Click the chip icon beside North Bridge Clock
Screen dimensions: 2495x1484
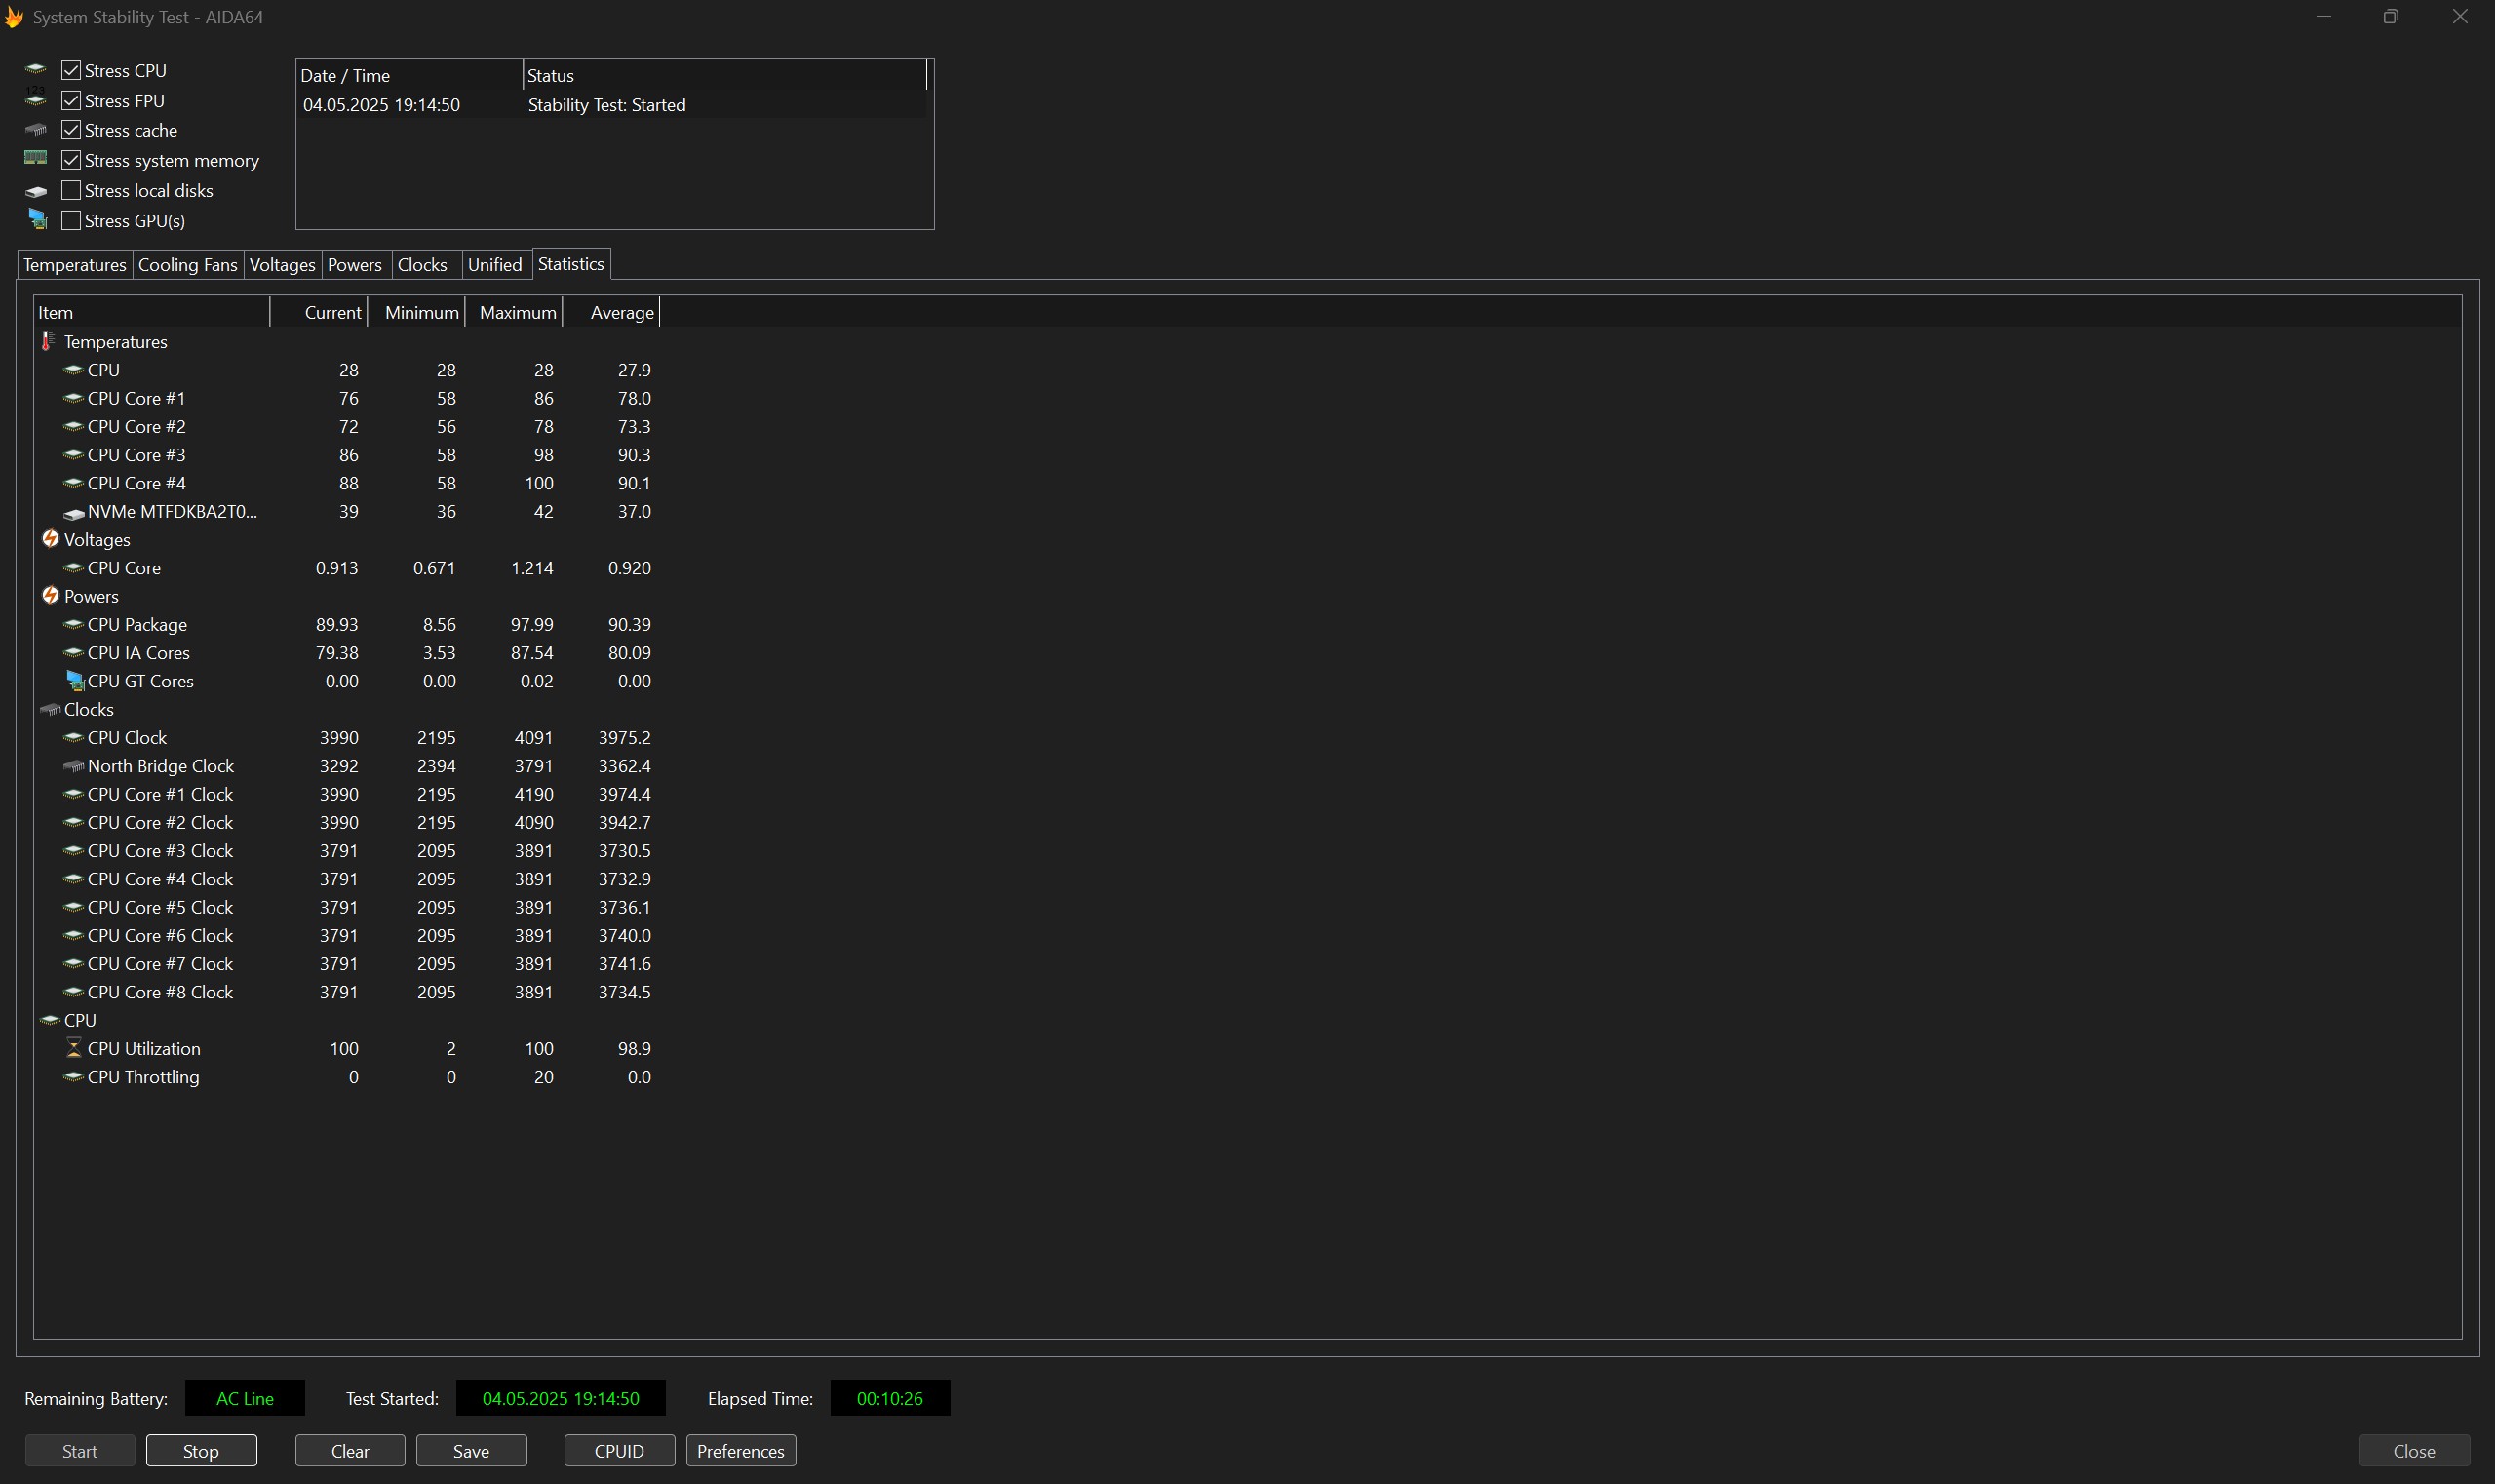[x=73, y=766]
